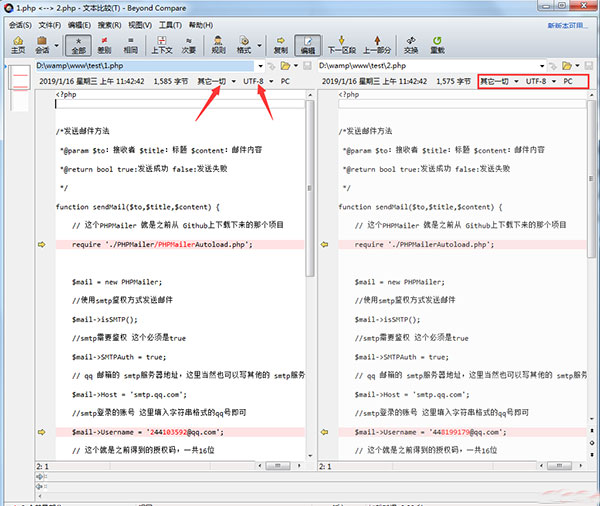Screen dimensions: 600x506
Task: Click the difference overview thumbnail map
Action: [x=19, y=87]
